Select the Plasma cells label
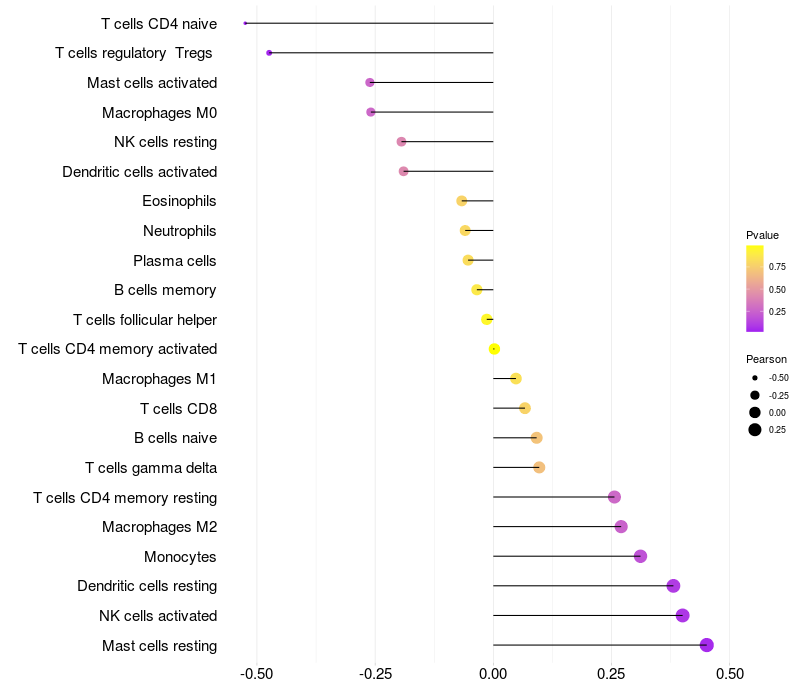This screenshot has height=700, width=800. tap(174, 261)
